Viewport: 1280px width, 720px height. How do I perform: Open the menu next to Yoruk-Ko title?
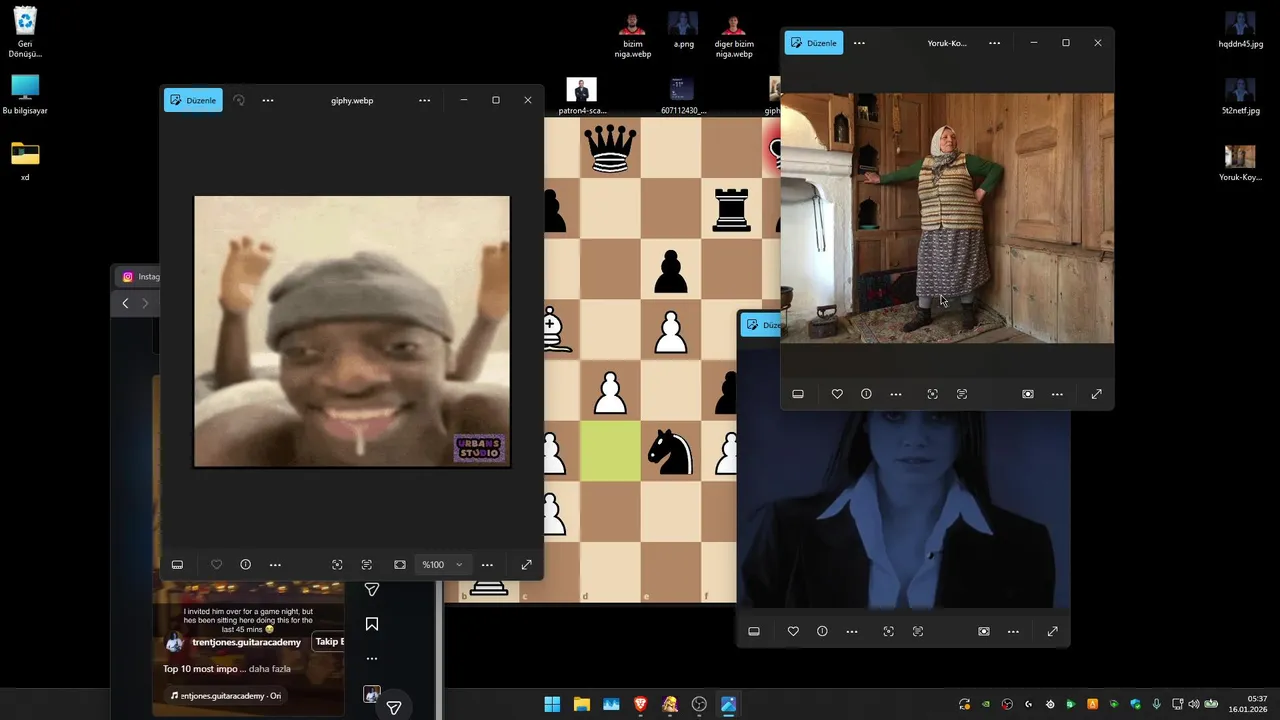995,43
